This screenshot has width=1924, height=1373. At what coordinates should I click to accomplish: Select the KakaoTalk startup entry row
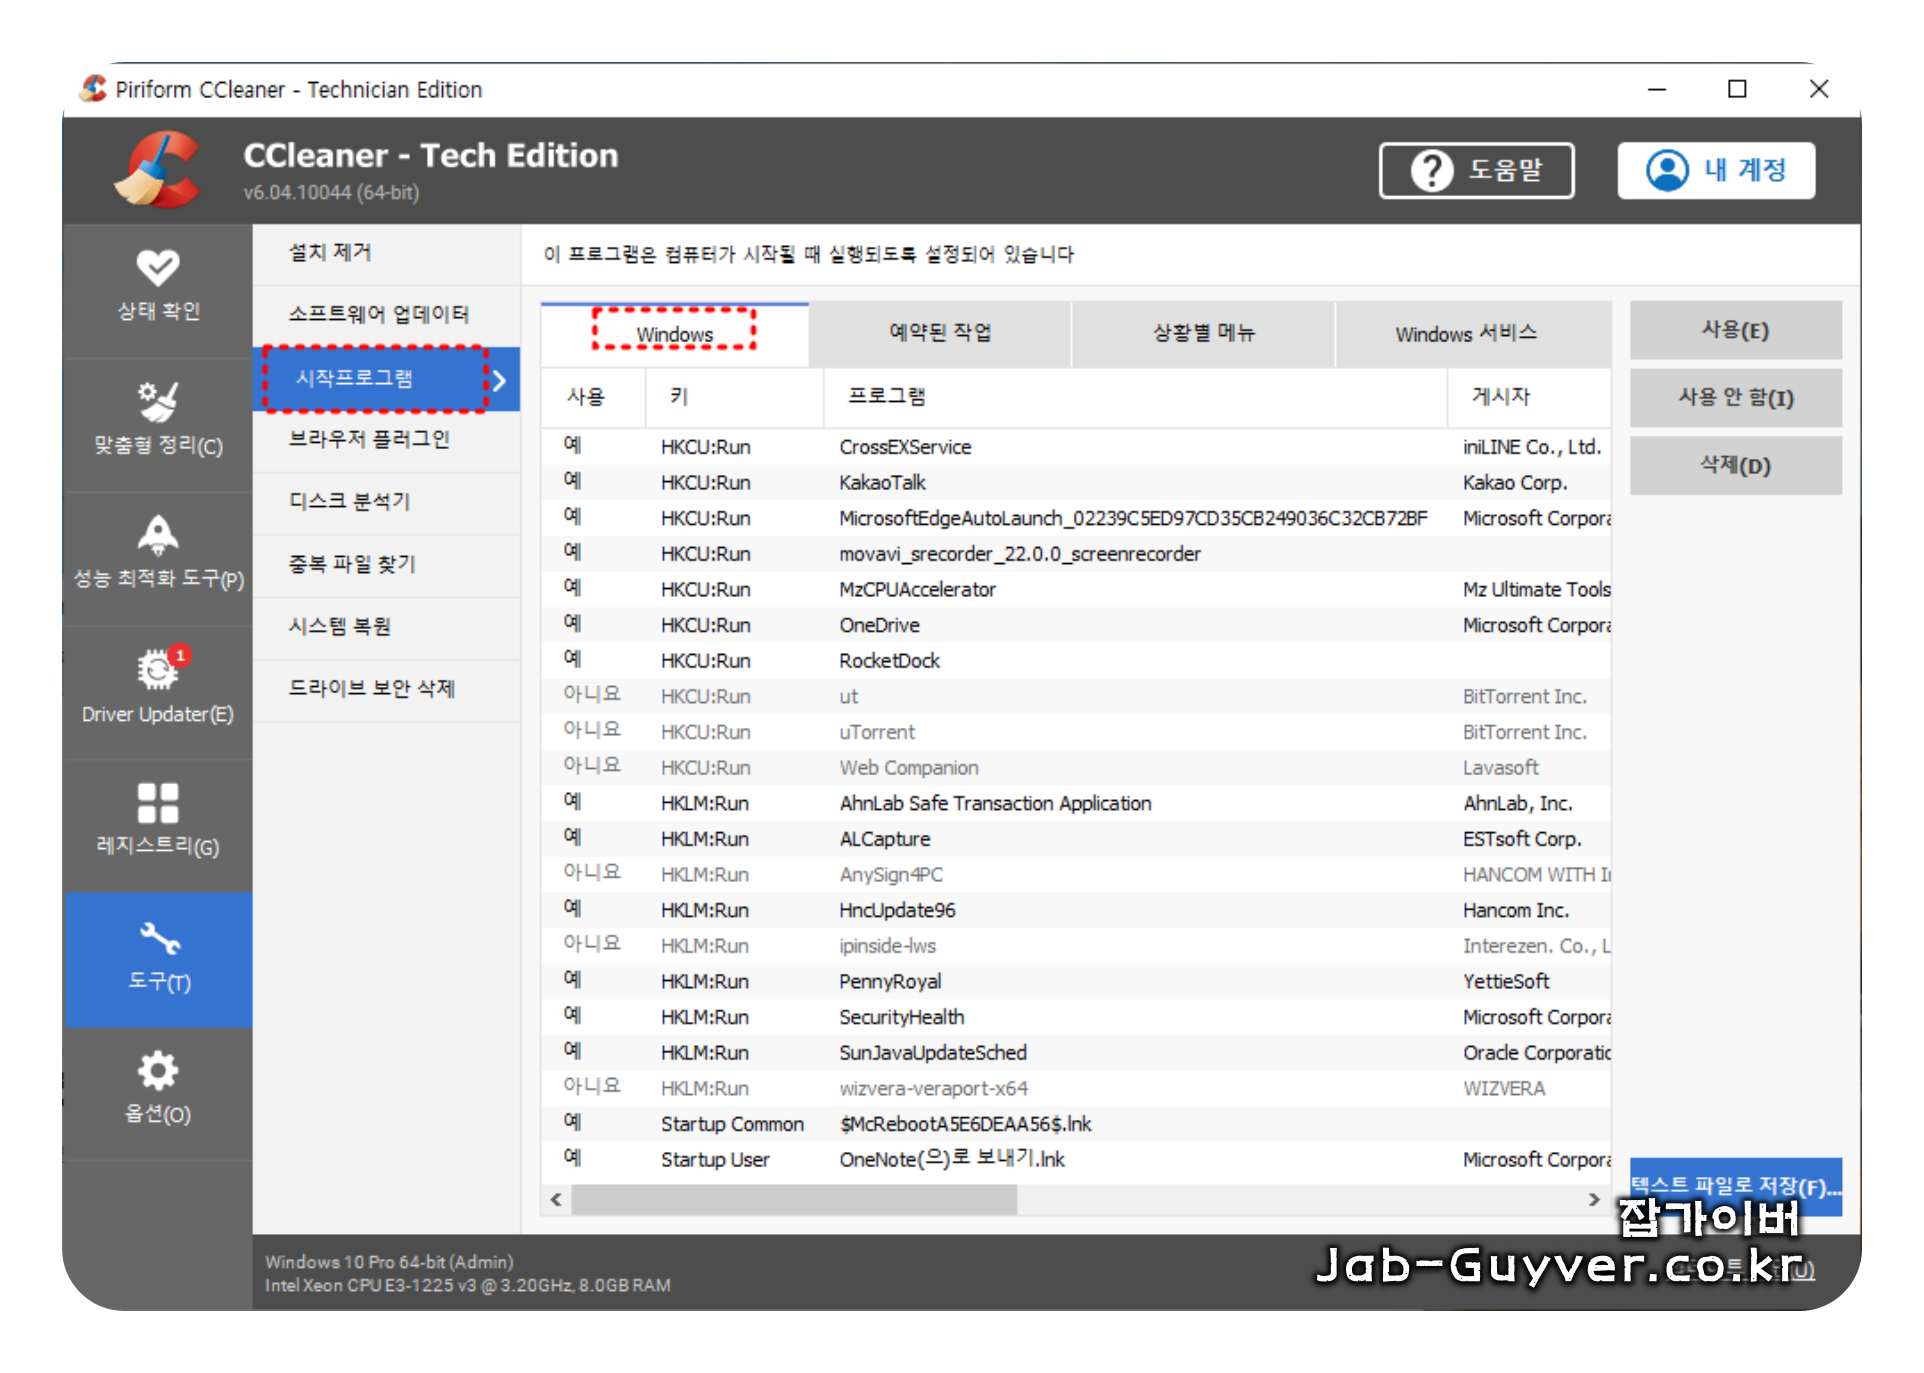(882, 482)
